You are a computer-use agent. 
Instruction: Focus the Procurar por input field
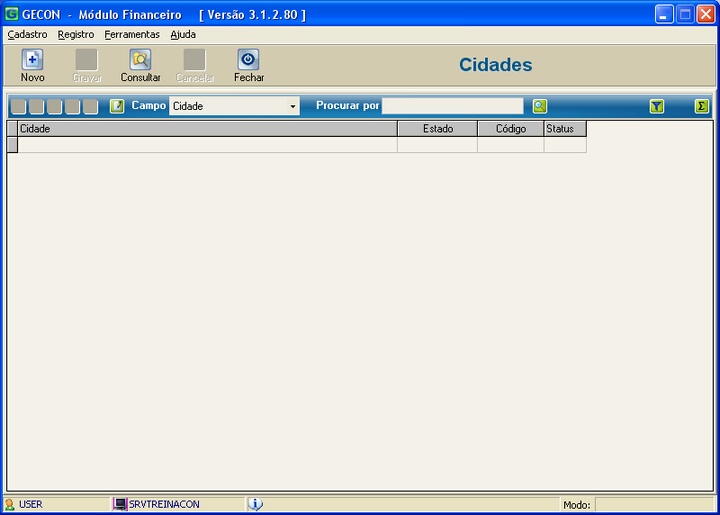click(x=452, y=106)
